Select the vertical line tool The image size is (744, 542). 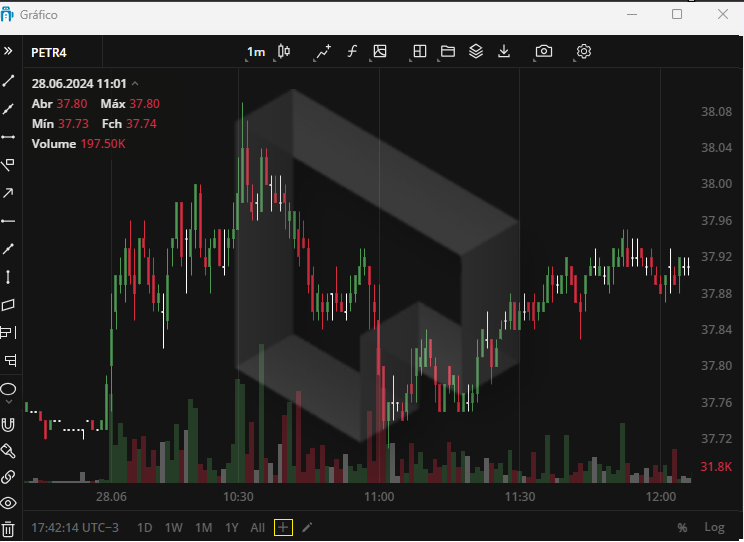8,277
